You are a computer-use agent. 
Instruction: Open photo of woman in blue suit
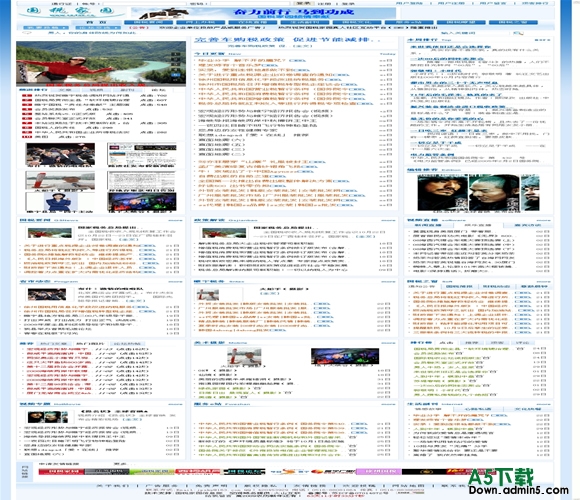click(60, 202)
